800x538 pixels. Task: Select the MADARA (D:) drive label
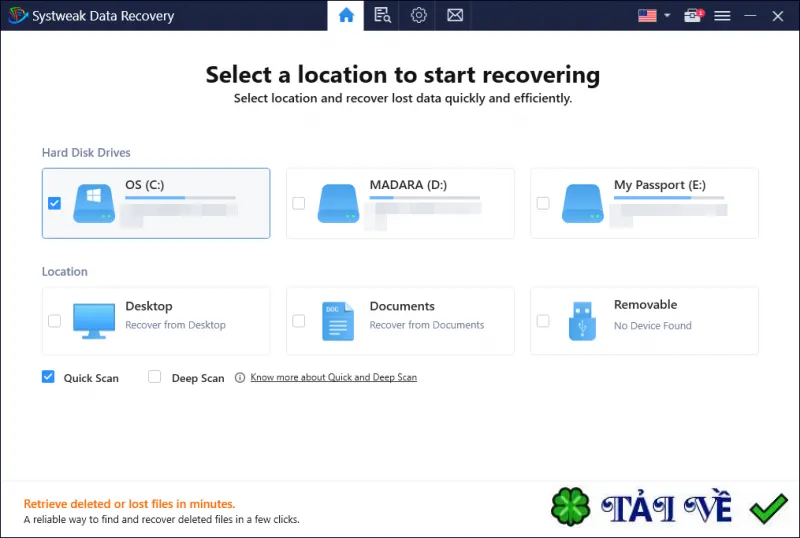(408, 185)
